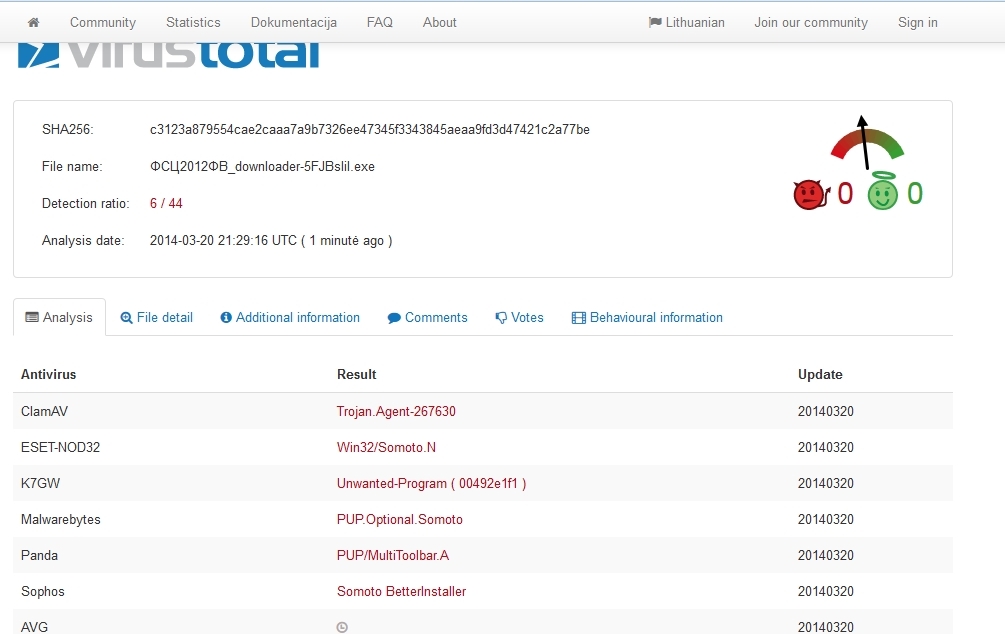
Task: Open the Dokumentacija menu item
Action: [293, 22]
